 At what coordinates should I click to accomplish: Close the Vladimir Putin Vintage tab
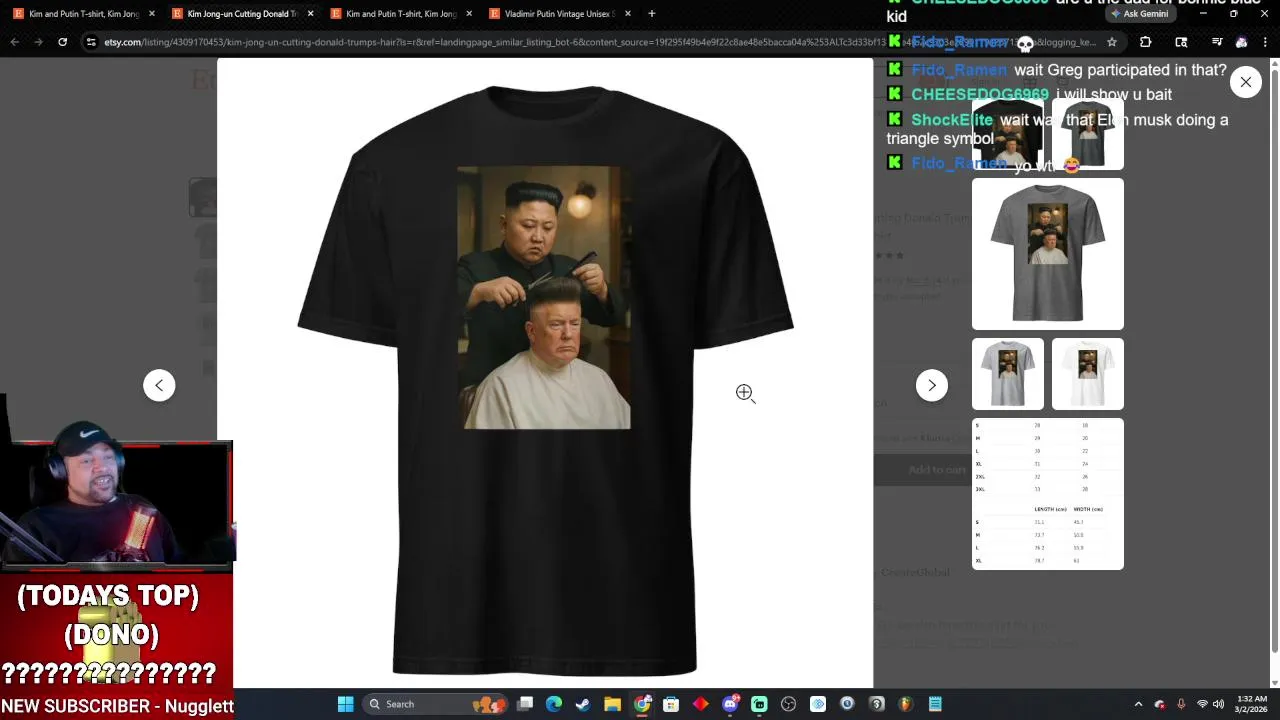627,14
